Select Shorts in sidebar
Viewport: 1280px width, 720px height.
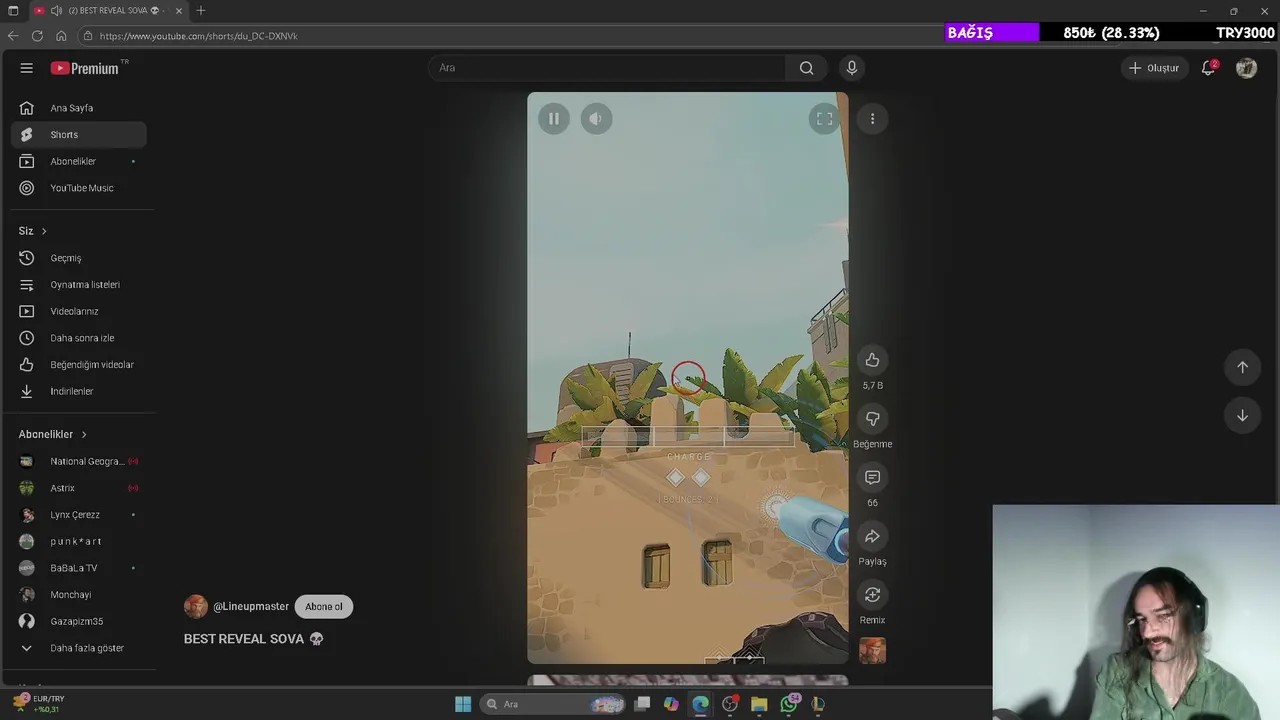pos(79,135)
